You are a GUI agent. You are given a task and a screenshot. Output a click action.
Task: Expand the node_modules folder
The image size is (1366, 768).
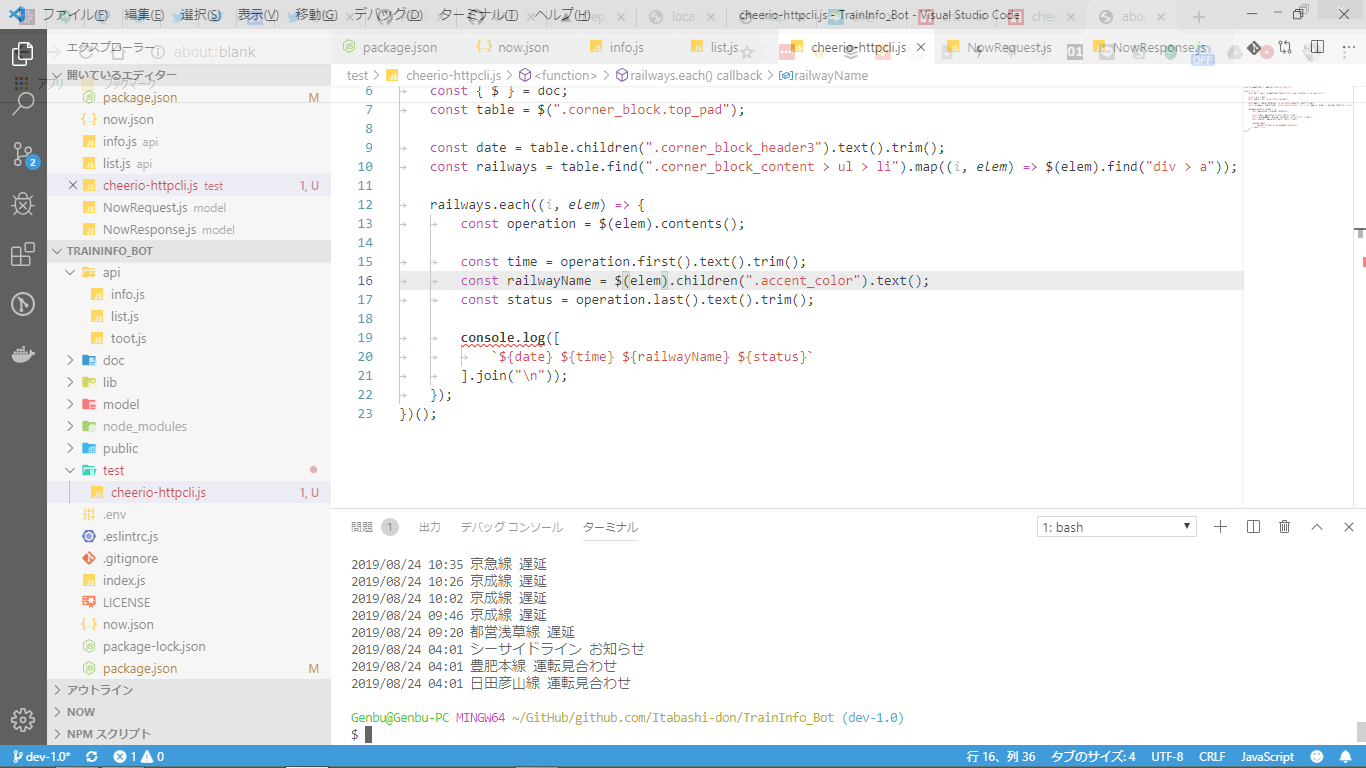coord(144,426)
